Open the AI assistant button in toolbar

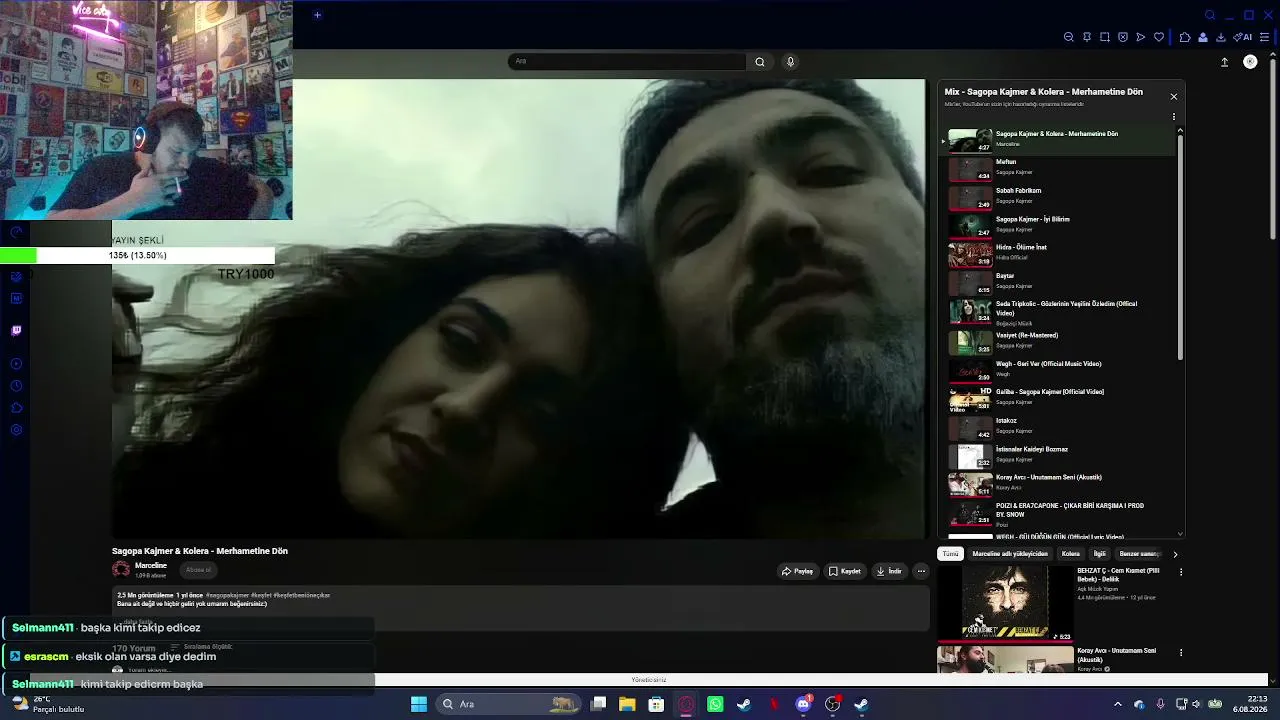click(1243, 37)
